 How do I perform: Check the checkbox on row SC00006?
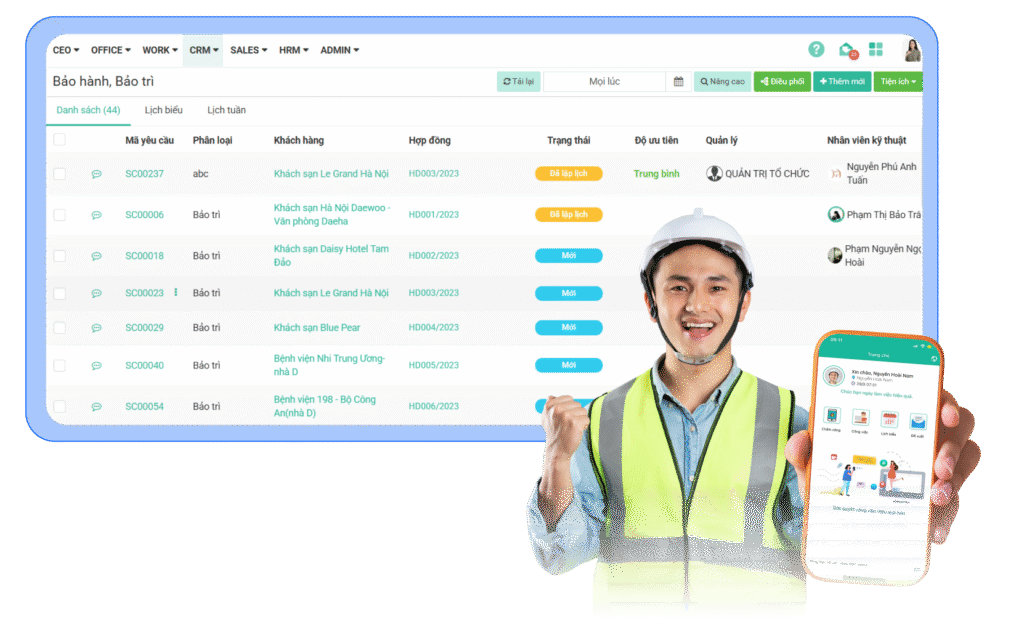60,213
